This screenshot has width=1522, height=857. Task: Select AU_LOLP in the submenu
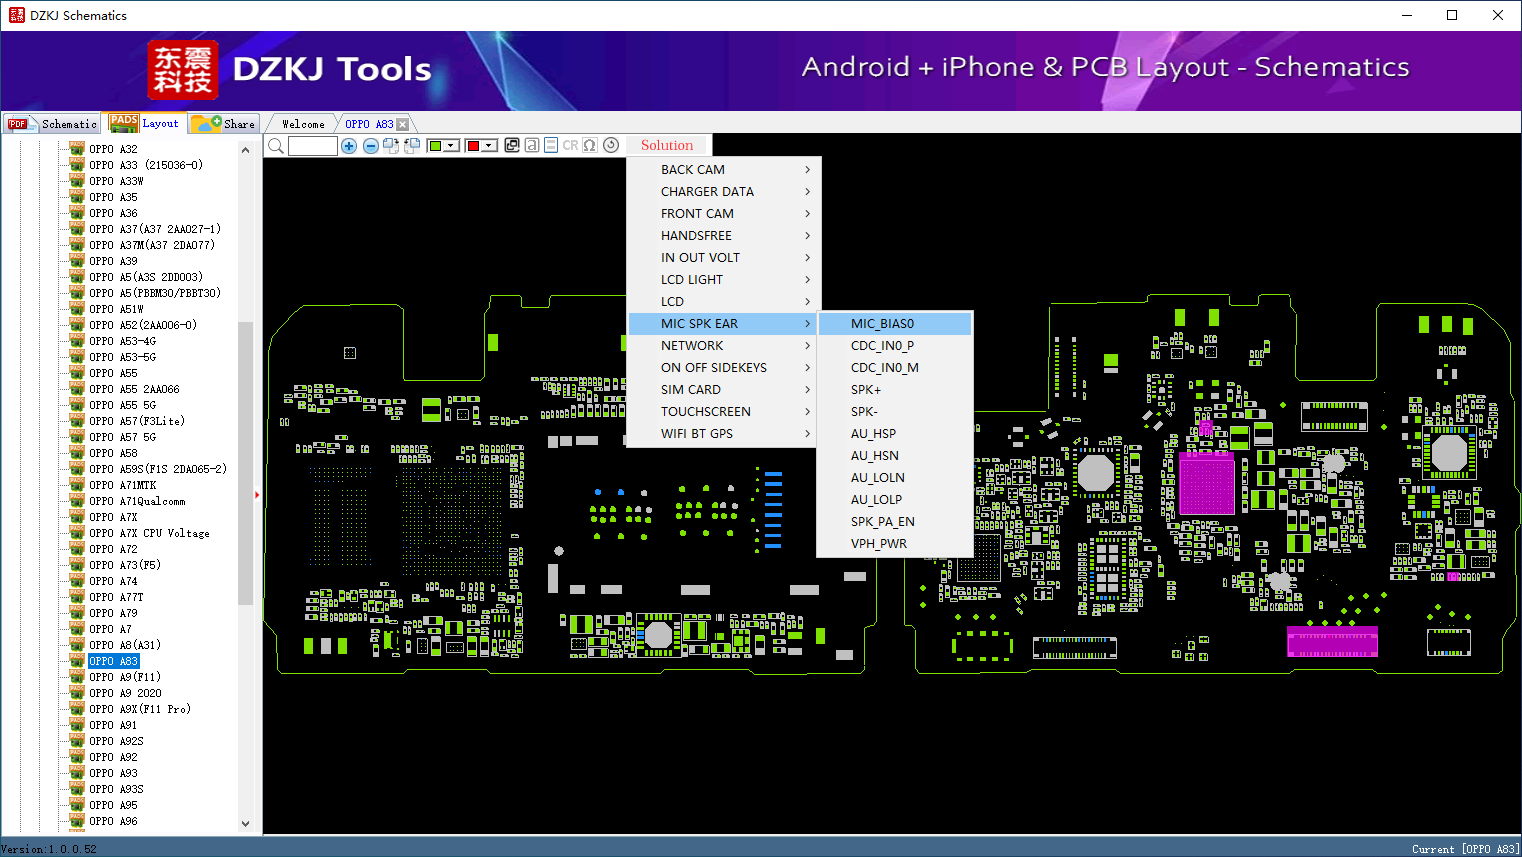895,500
